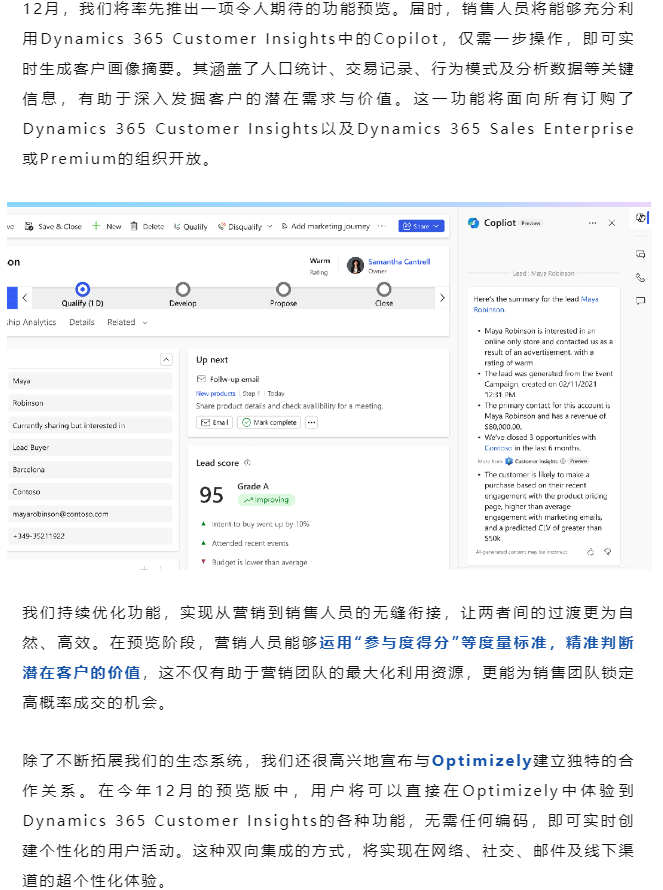Click the Save & Close toolbar button
663x890 pixels.
pos(53,226)
